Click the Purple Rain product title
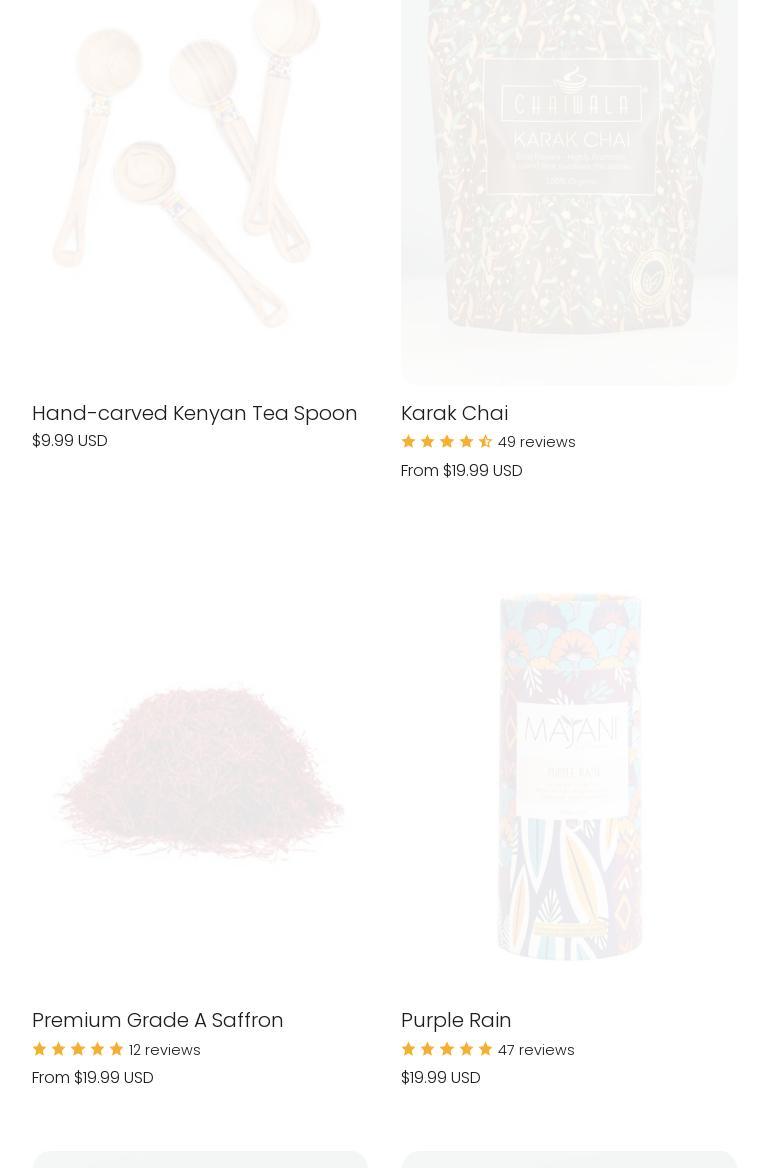 tap(456, 1020)
